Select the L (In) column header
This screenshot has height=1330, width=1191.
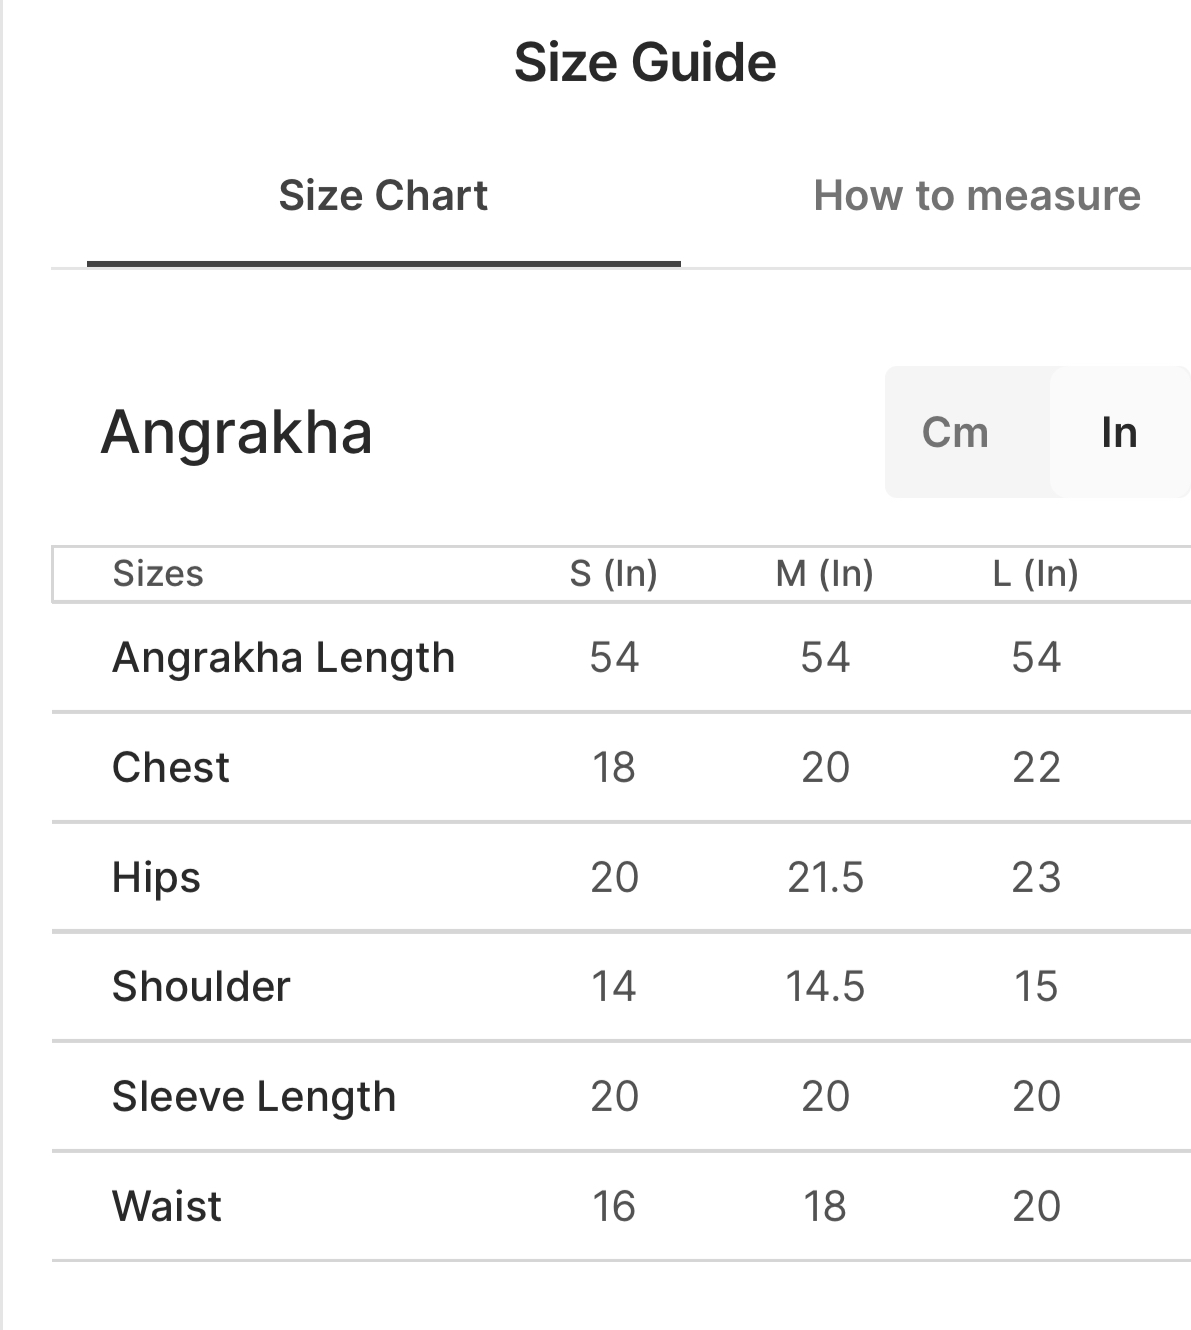pos(1035,574)
